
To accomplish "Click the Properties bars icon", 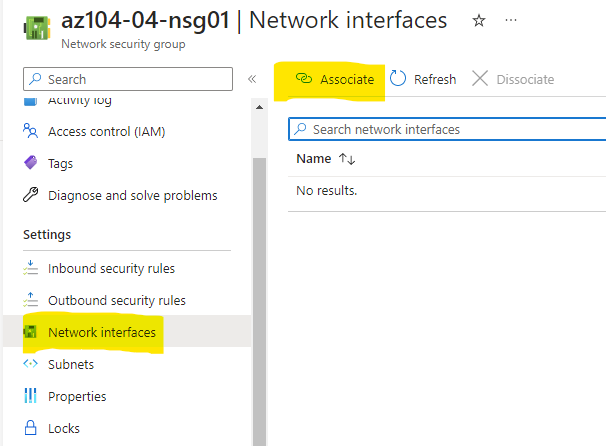I will [x=31, y=396].
